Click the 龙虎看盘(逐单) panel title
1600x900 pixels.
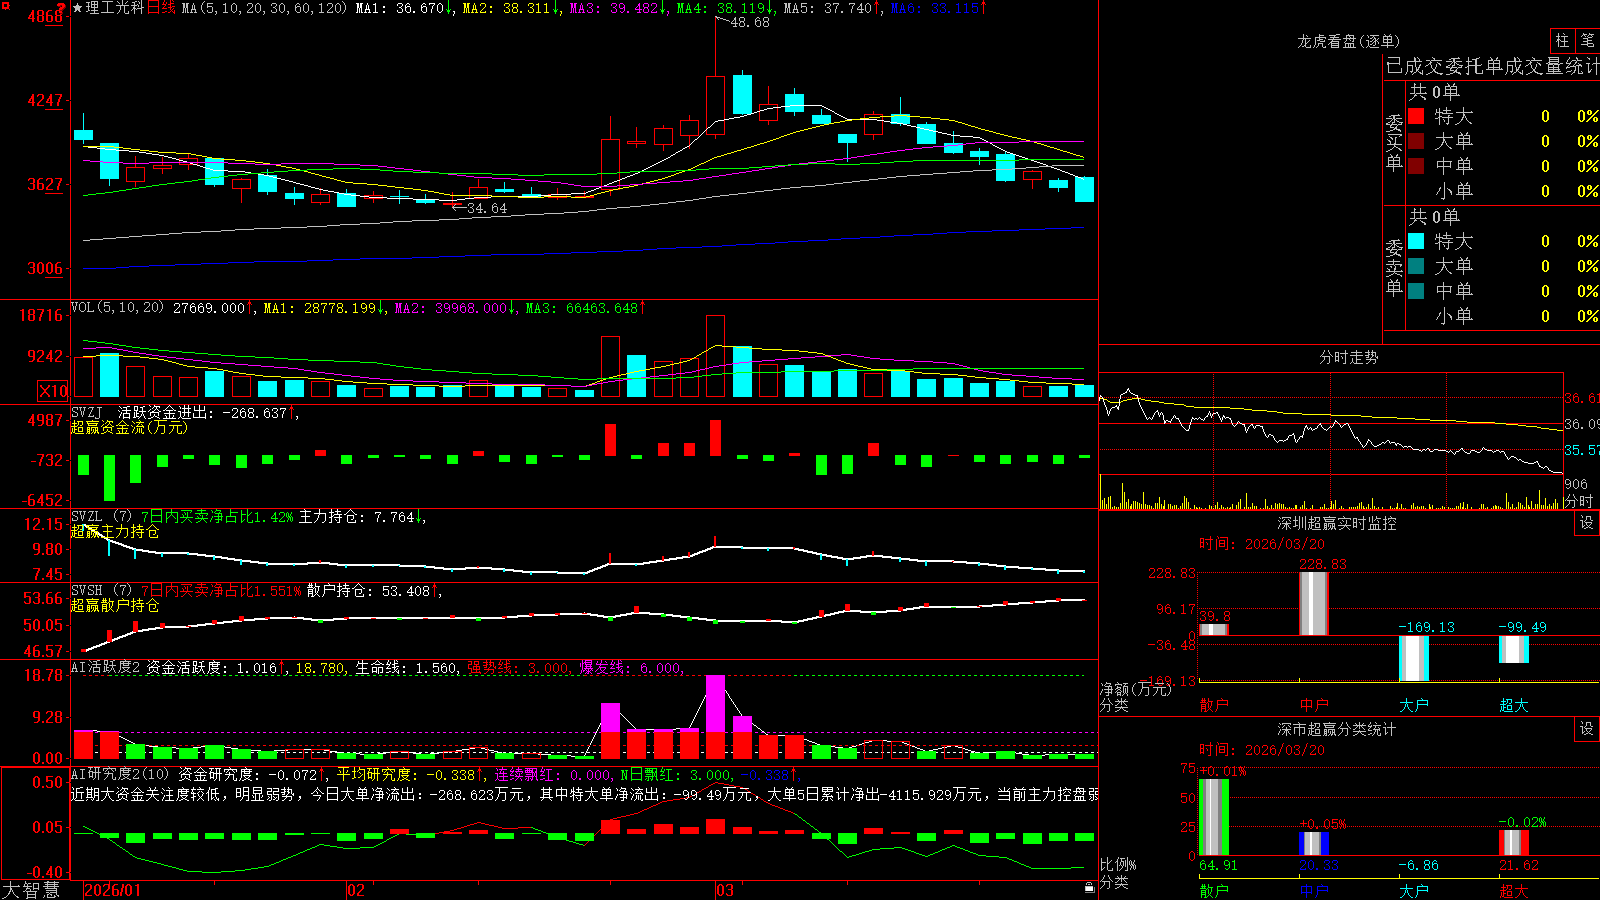(x=1348, y=41)
